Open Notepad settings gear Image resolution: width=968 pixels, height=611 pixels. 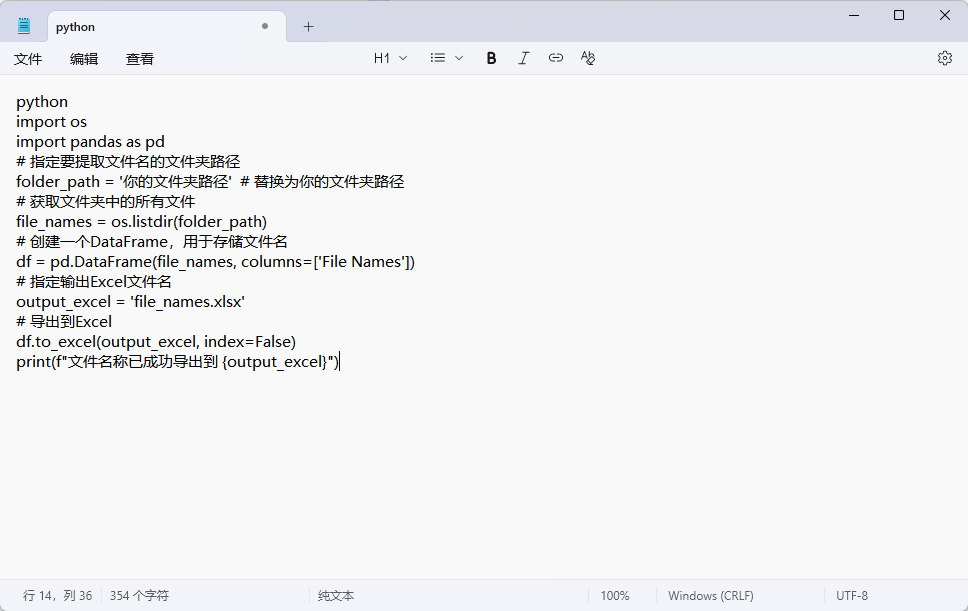[x=945, y=58]
